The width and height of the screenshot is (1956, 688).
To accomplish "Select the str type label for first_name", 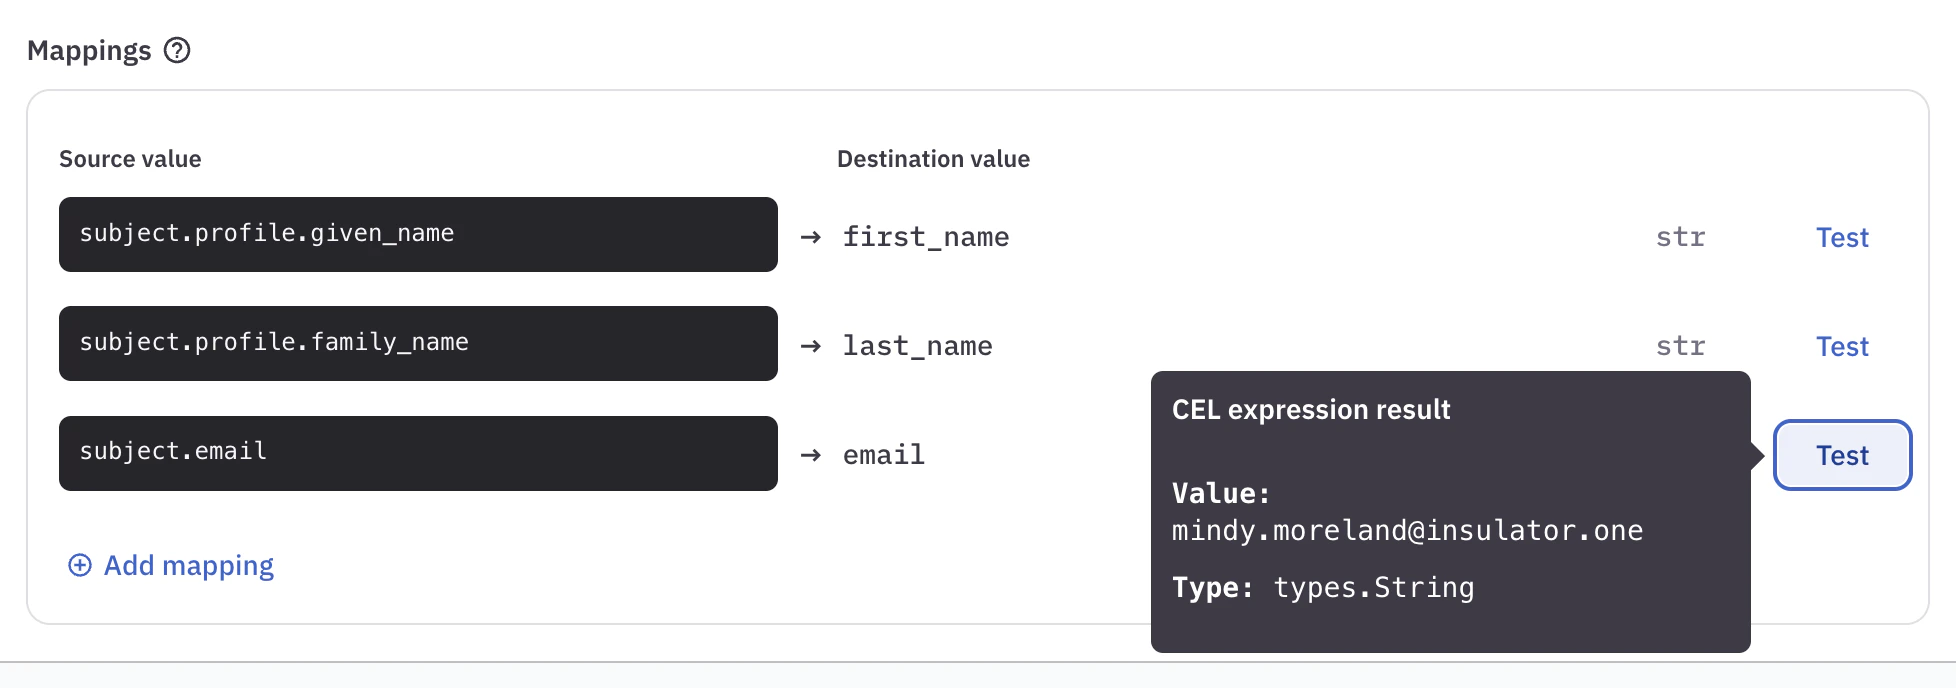I will [x=1680, y=236].
